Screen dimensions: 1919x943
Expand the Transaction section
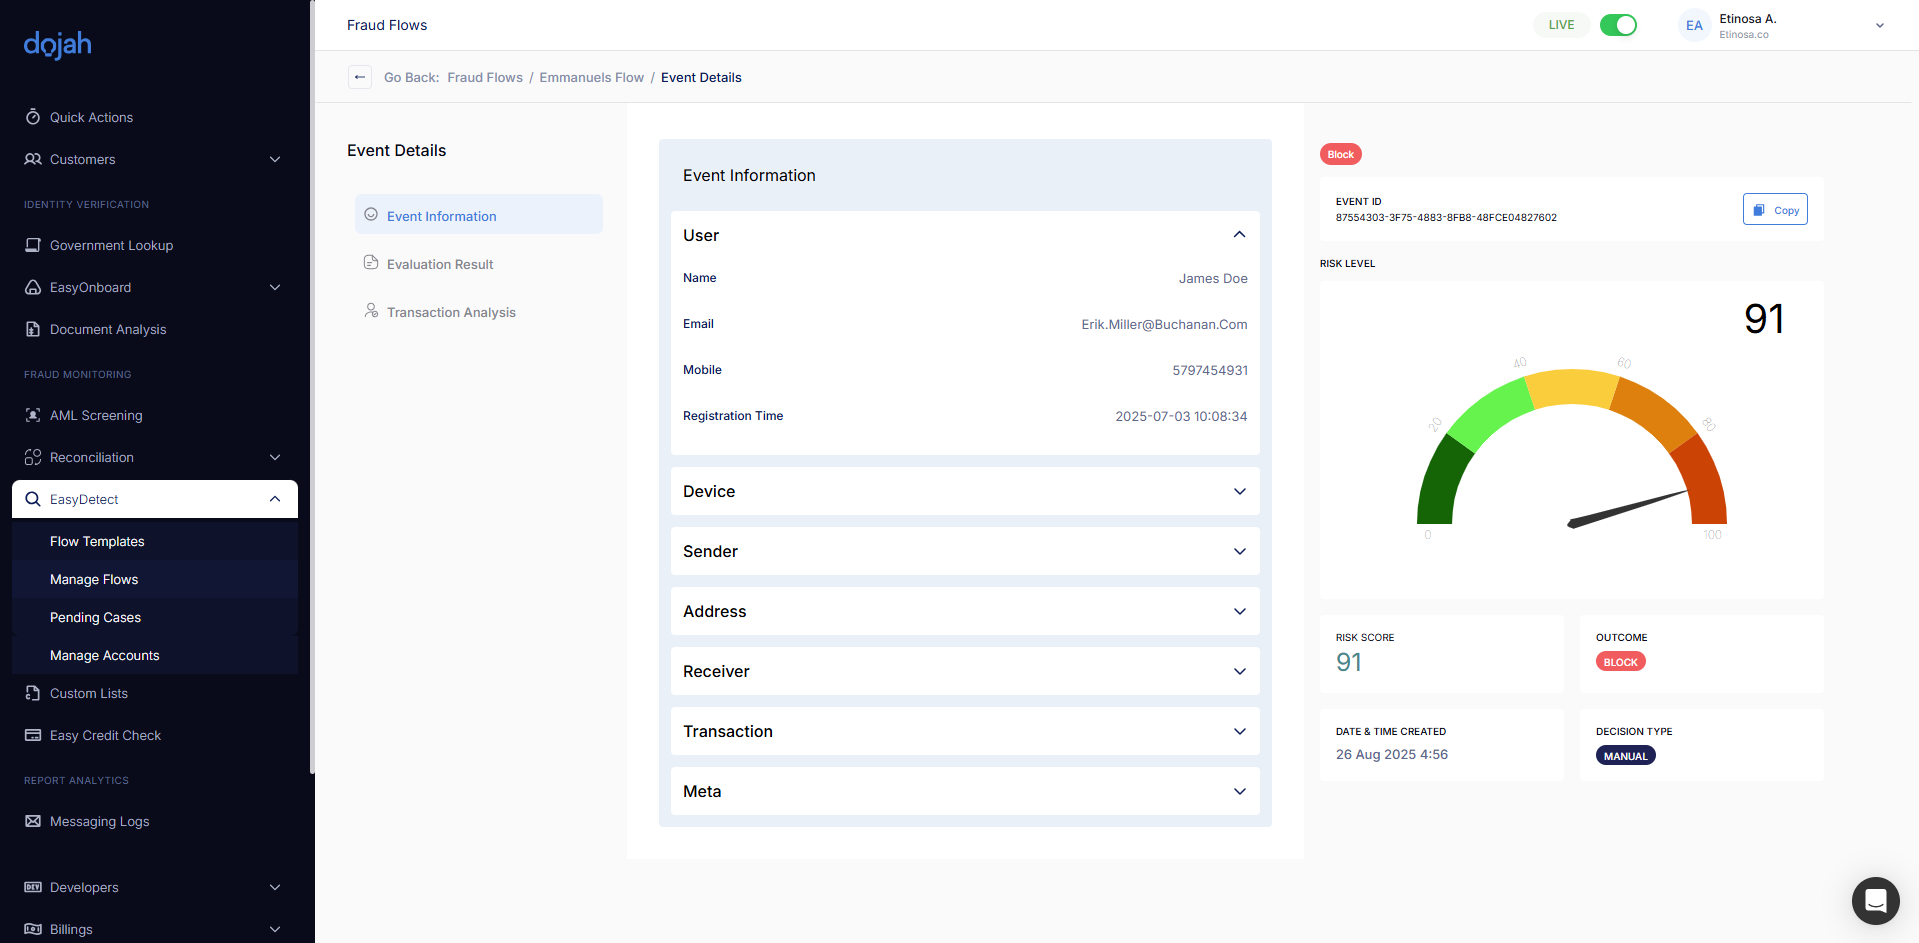pos(1239,731)
